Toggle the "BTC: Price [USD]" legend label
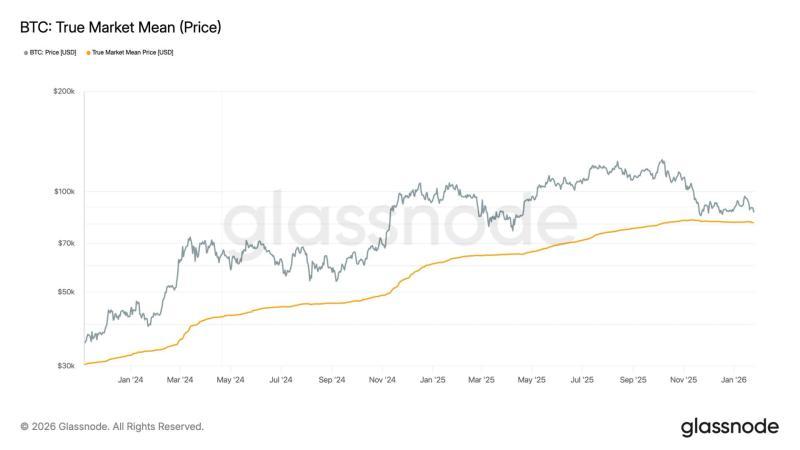This screenshot has width=800, height=450. pos(56,52)
